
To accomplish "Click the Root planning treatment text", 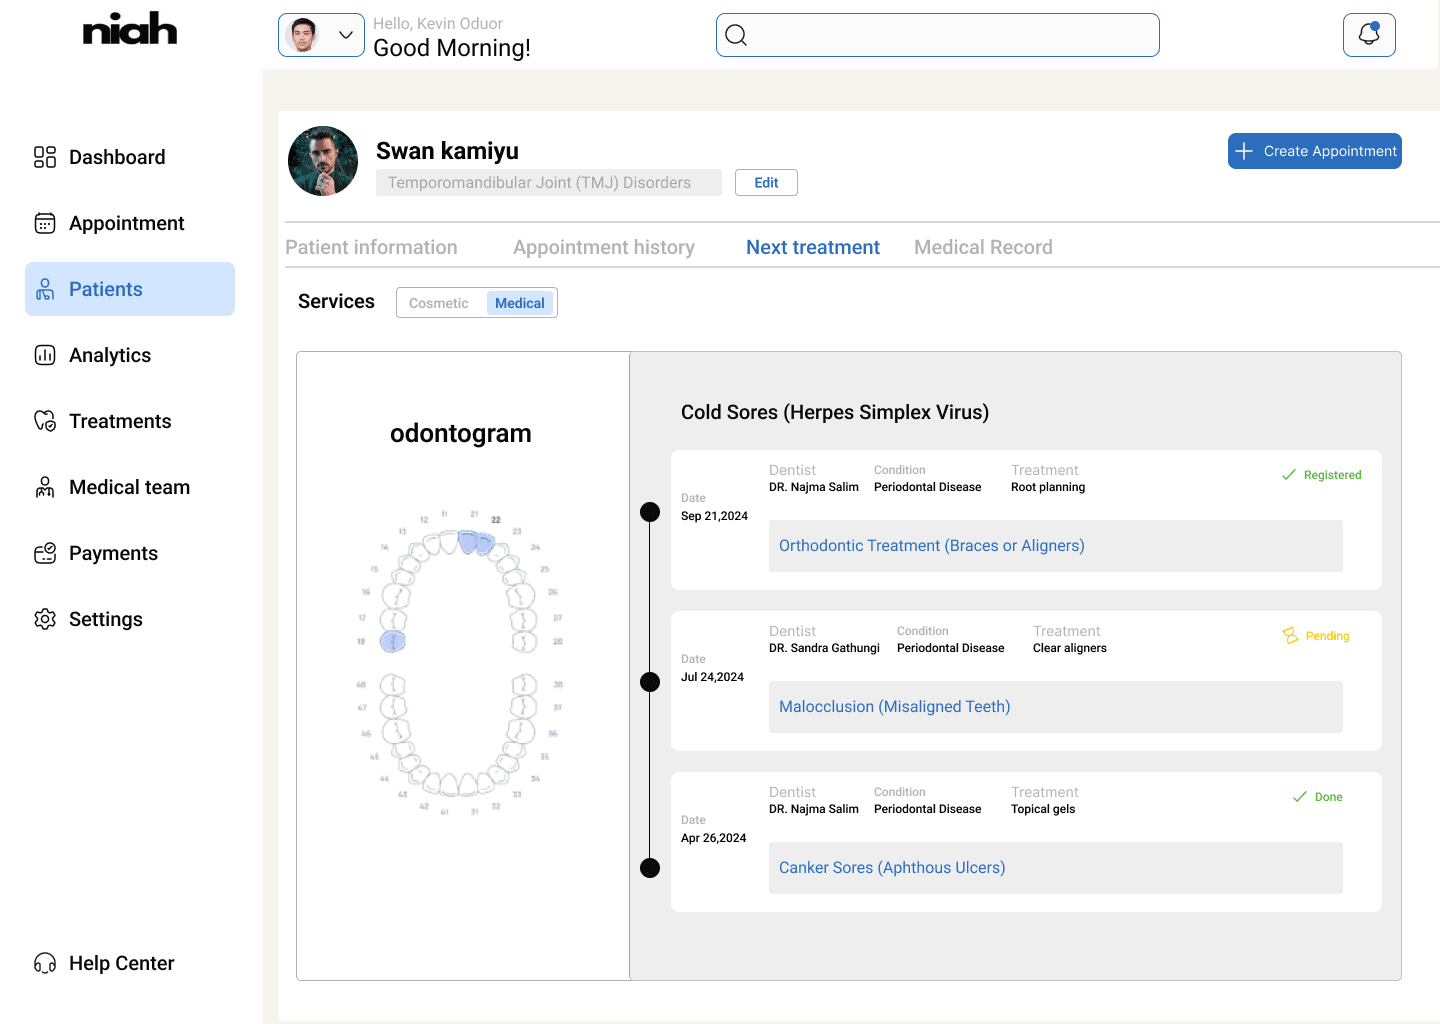I will point(1048,487).
